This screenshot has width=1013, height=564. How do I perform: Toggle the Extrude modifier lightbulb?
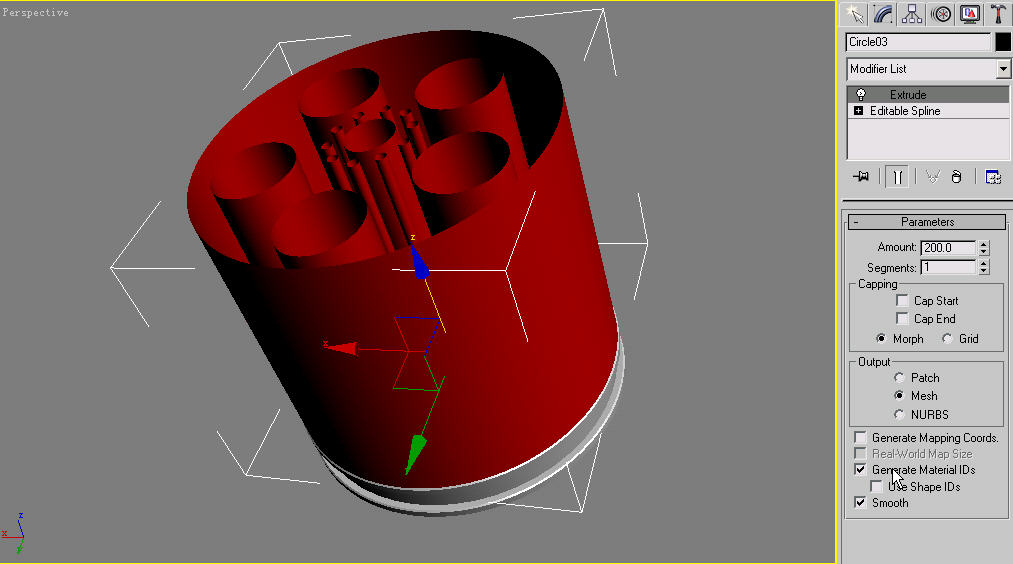[860, 95]
